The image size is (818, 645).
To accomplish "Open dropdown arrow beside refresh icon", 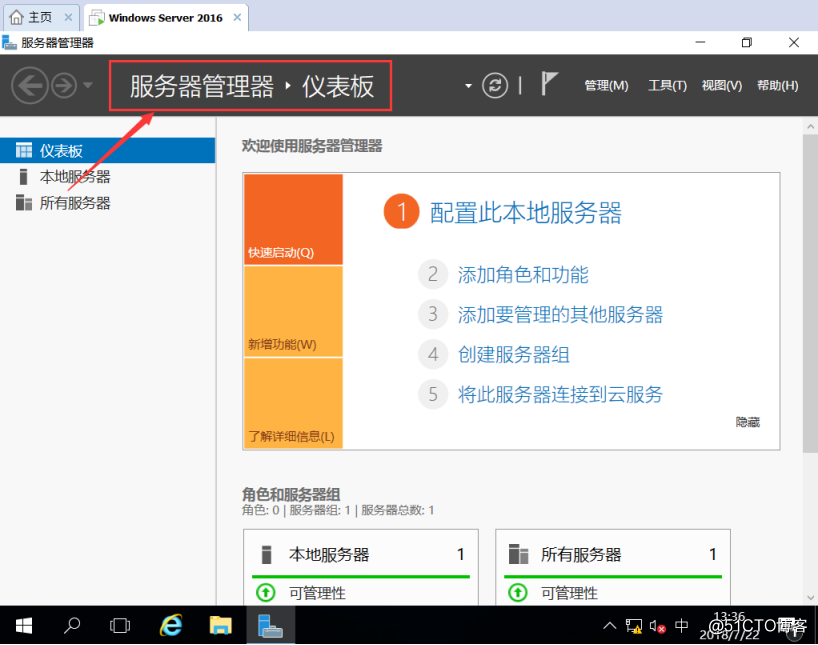I will [x=468, y=86].
